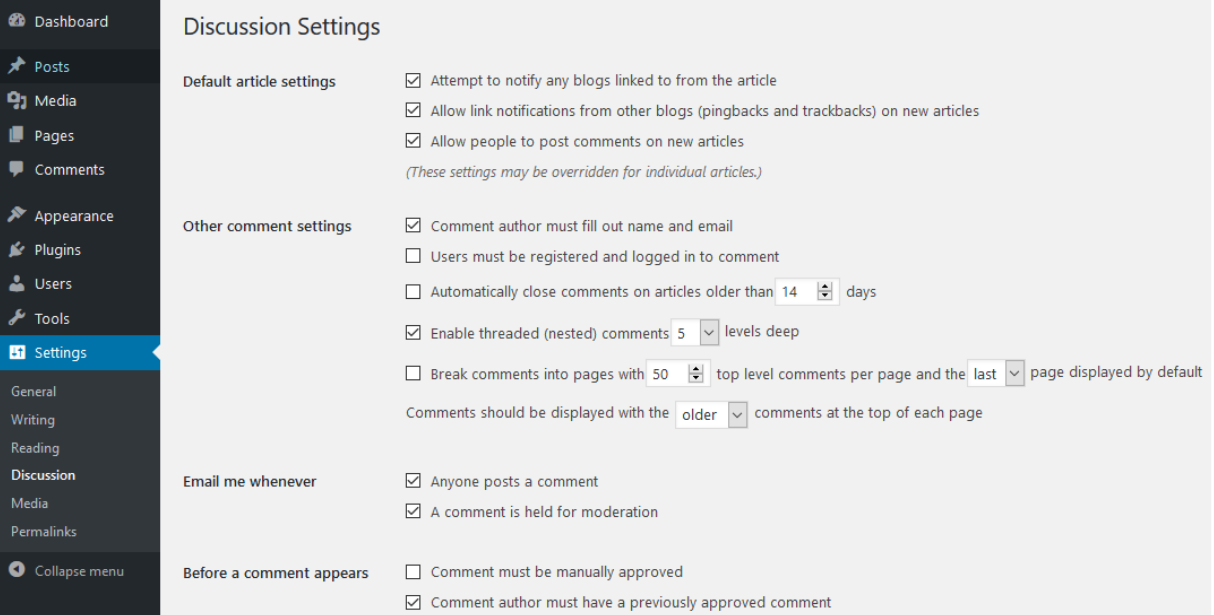Check 'Comment must be manually approved'
Screen dimensions: 1214x615
coord(413,572)
